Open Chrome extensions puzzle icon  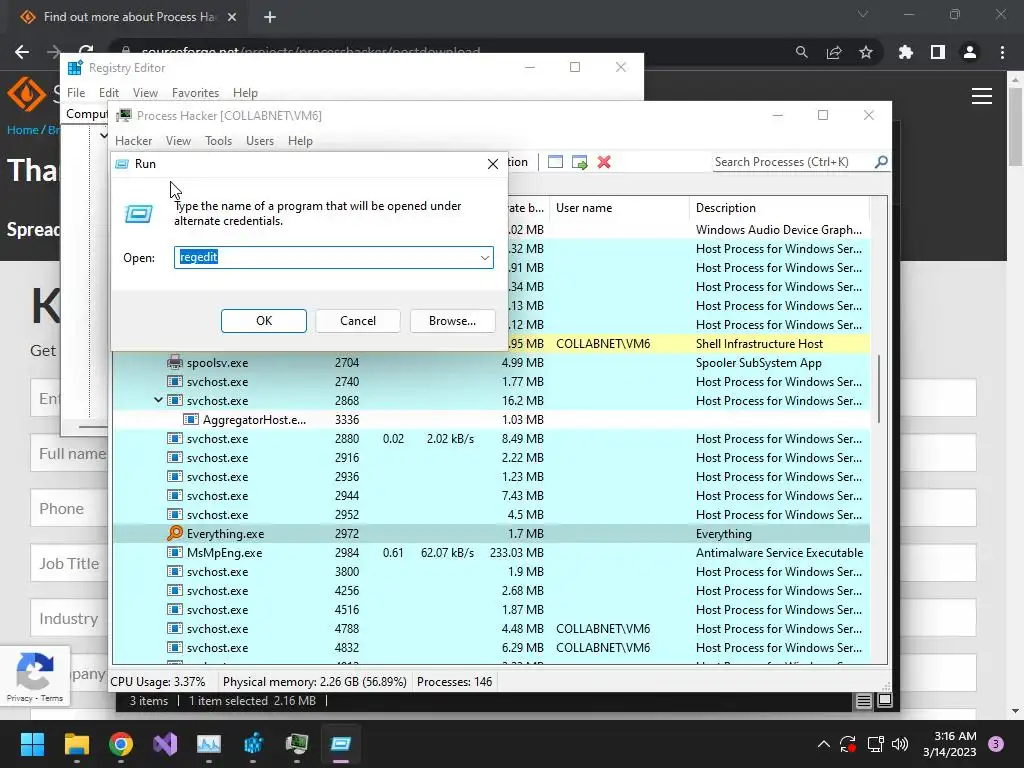pyautogui.click(x=906, y=52)
